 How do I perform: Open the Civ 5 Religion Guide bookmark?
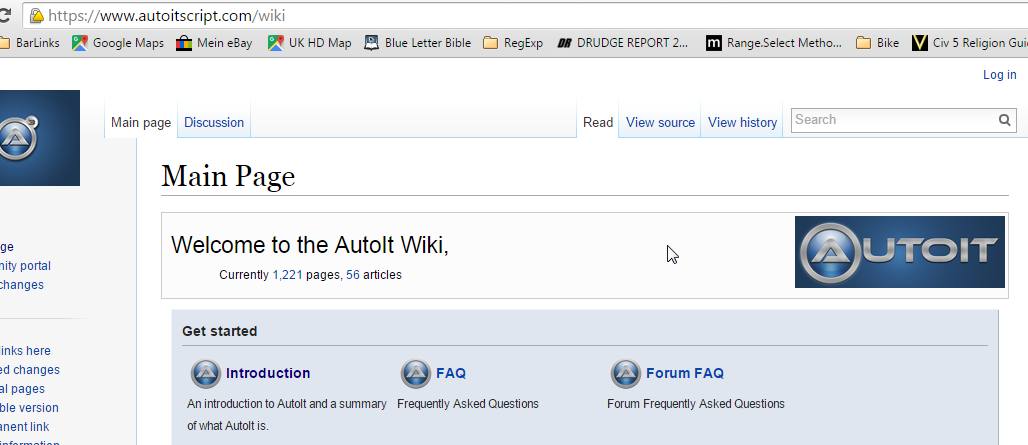click(x=970, y=43)
